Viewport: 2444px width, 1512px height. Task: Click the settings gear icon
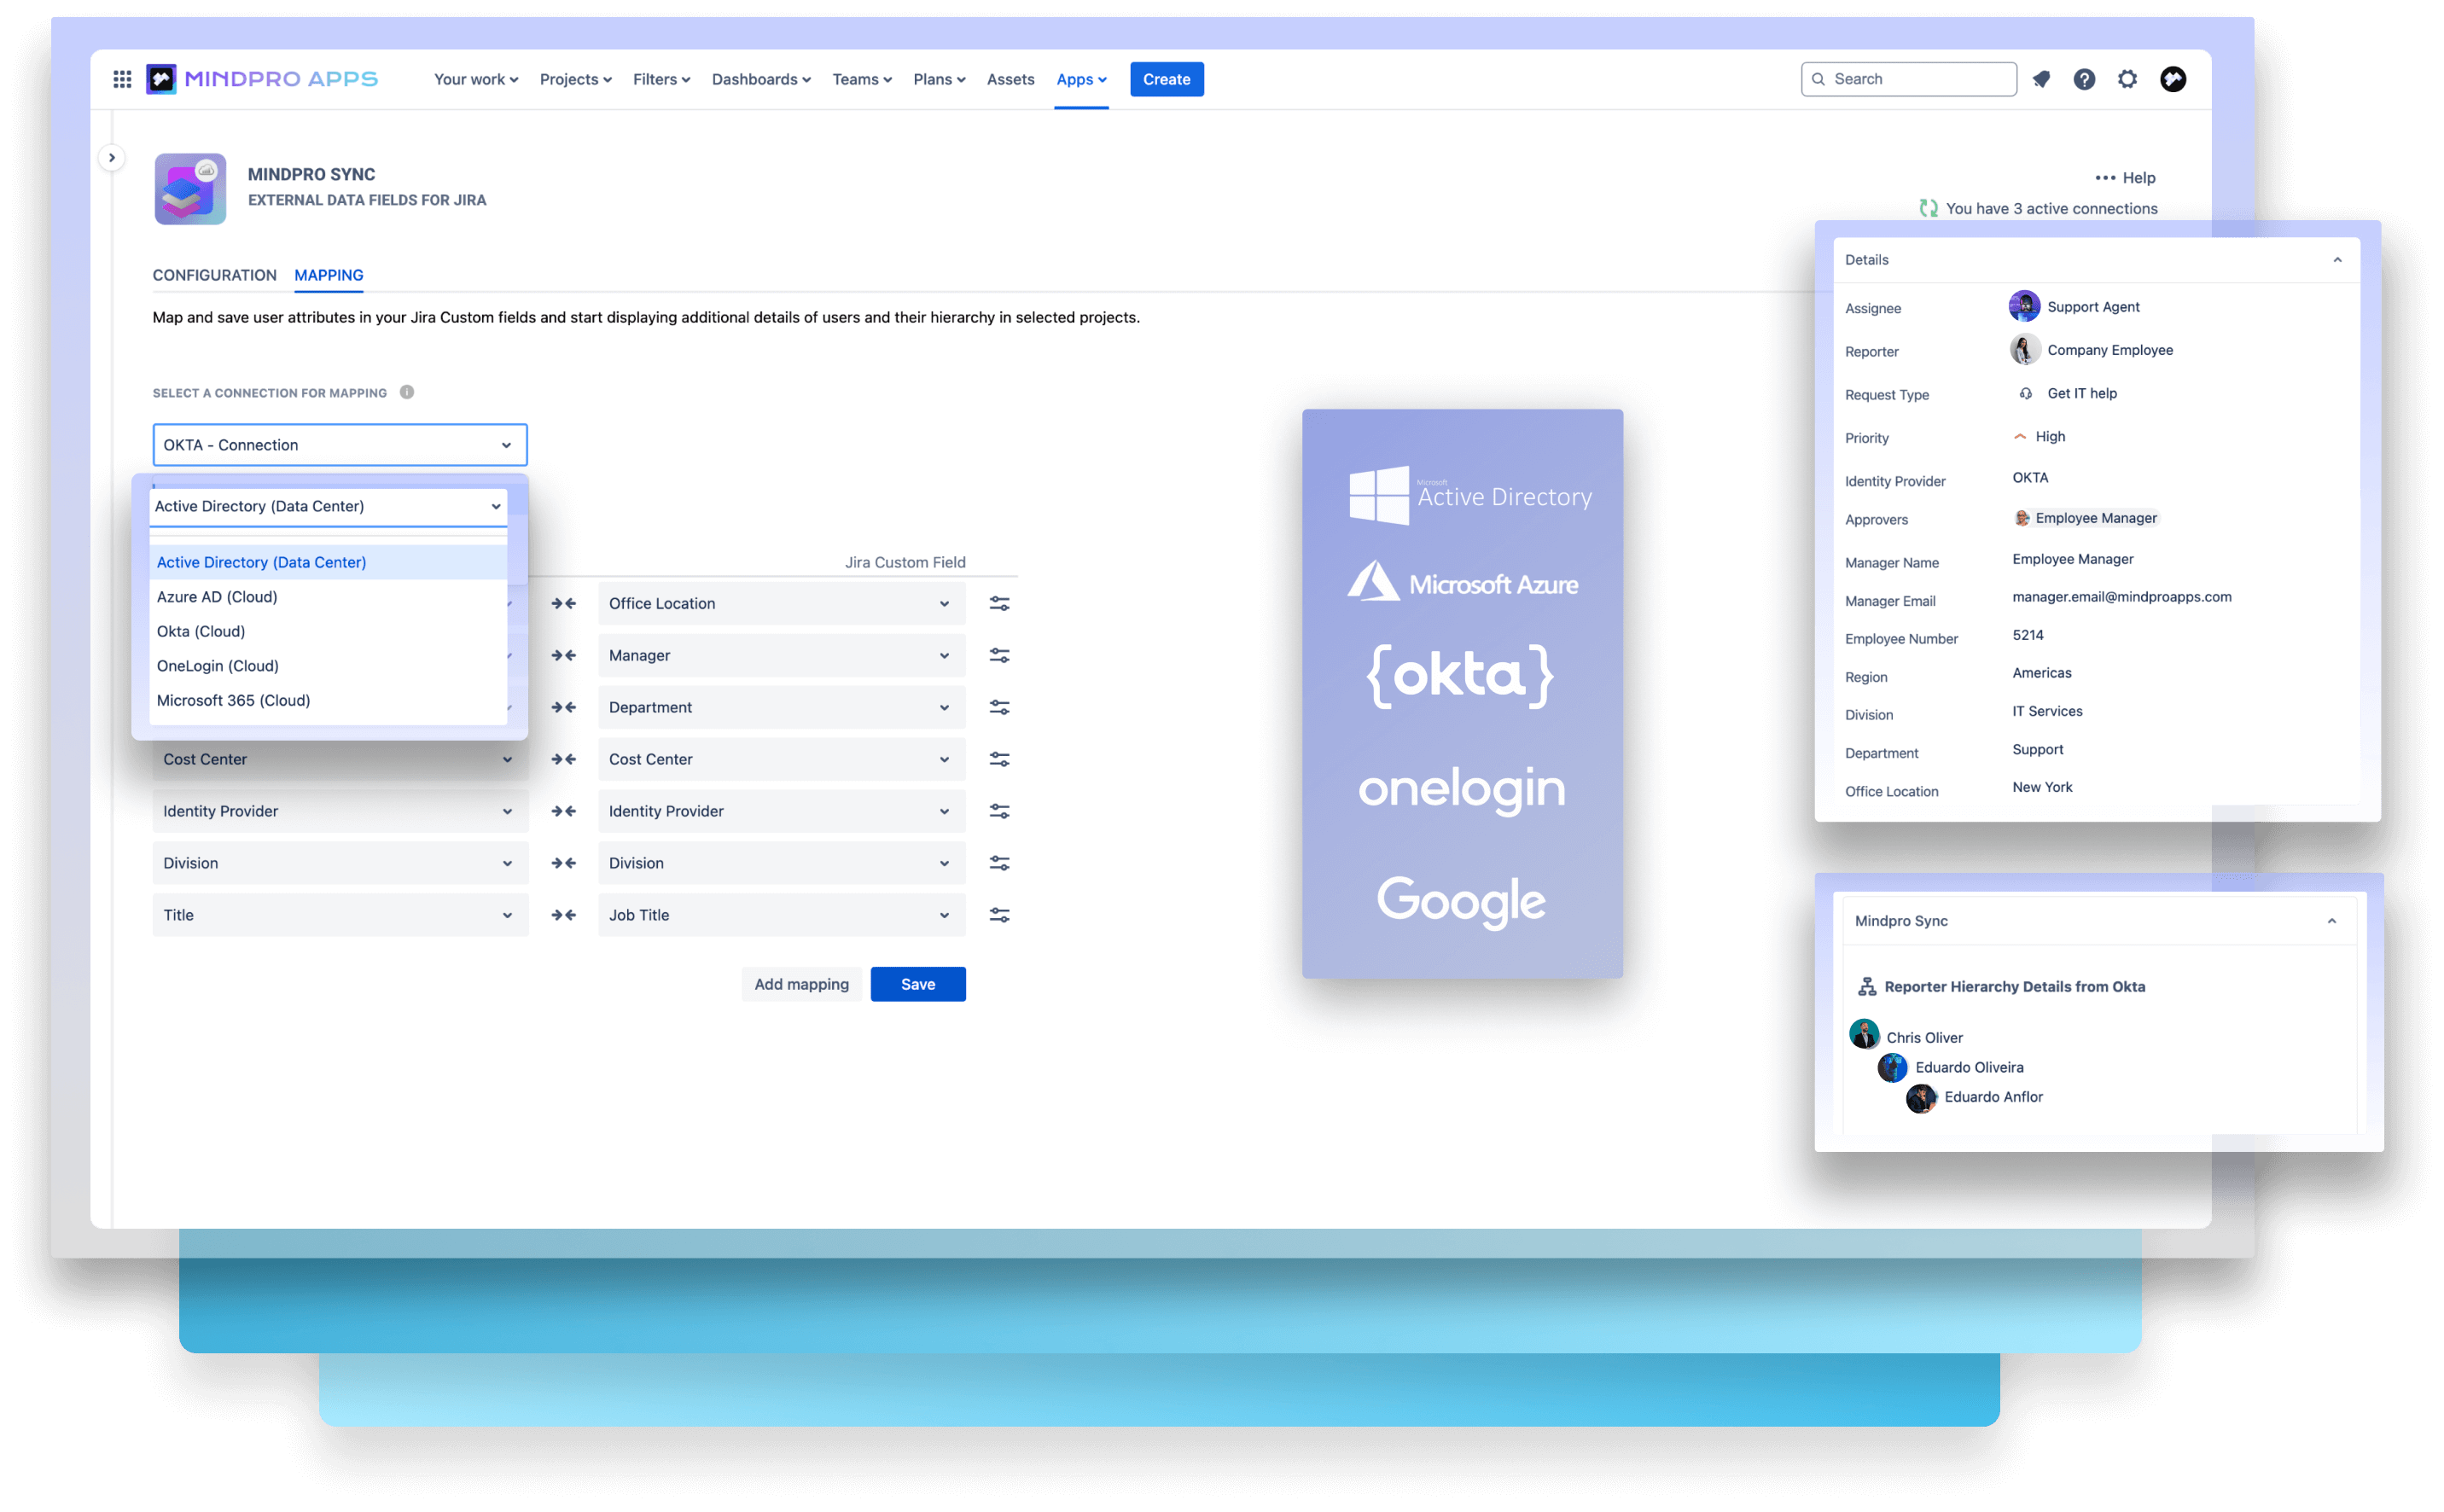pos(2127,79)
